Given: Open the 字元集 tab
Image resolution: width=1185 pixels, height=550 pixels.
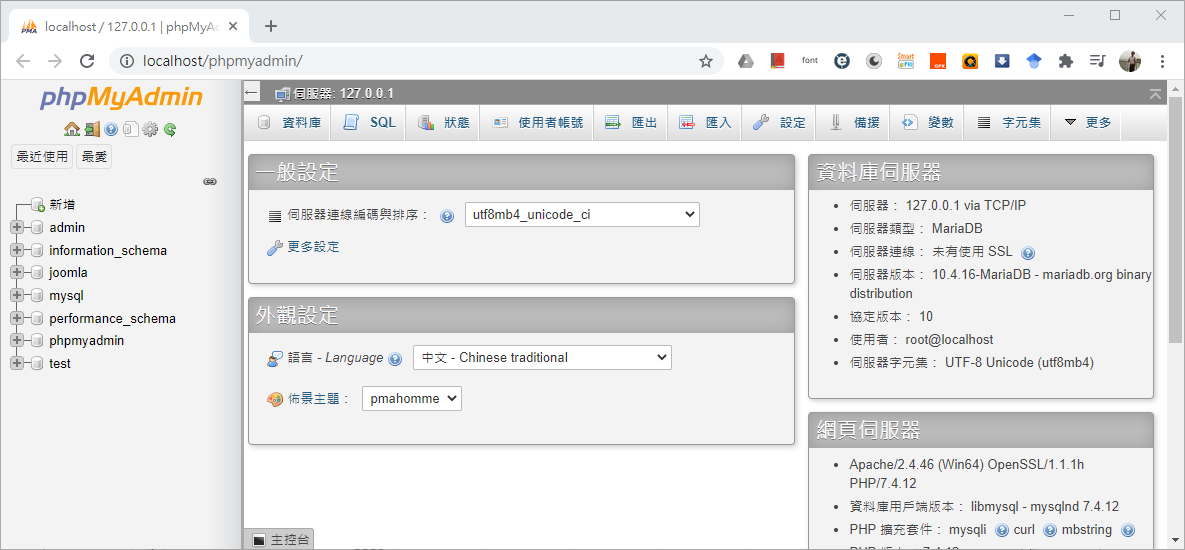Looking at the screenshot, I should click(x=1008, y=122).
